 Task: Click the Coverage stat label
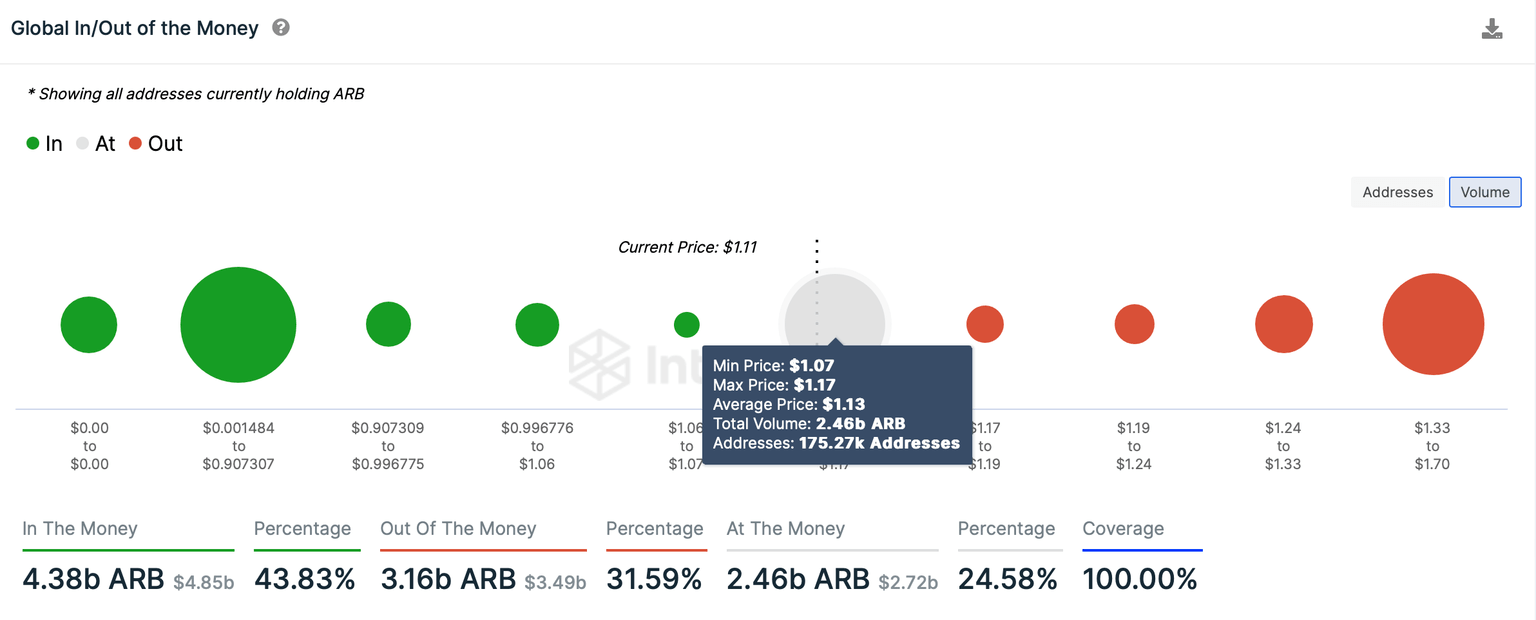(x=1123, y=529)
